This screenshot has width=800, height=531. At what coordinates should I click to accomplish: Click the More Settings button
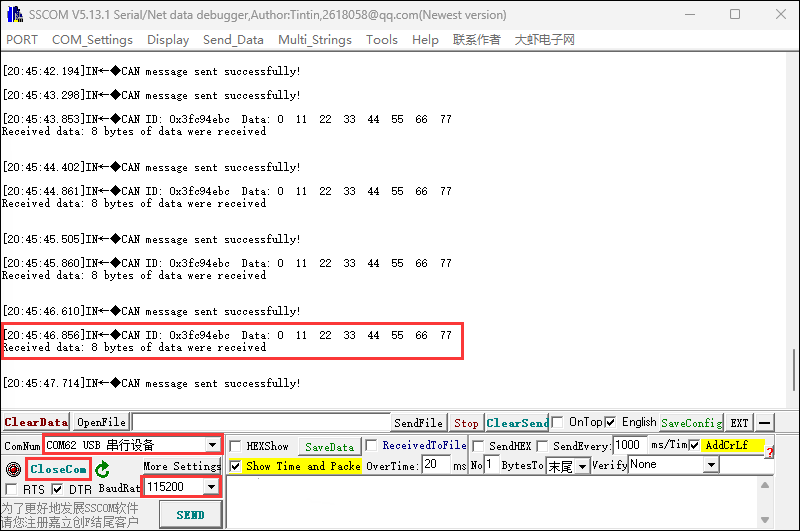[x=182, y=466]
